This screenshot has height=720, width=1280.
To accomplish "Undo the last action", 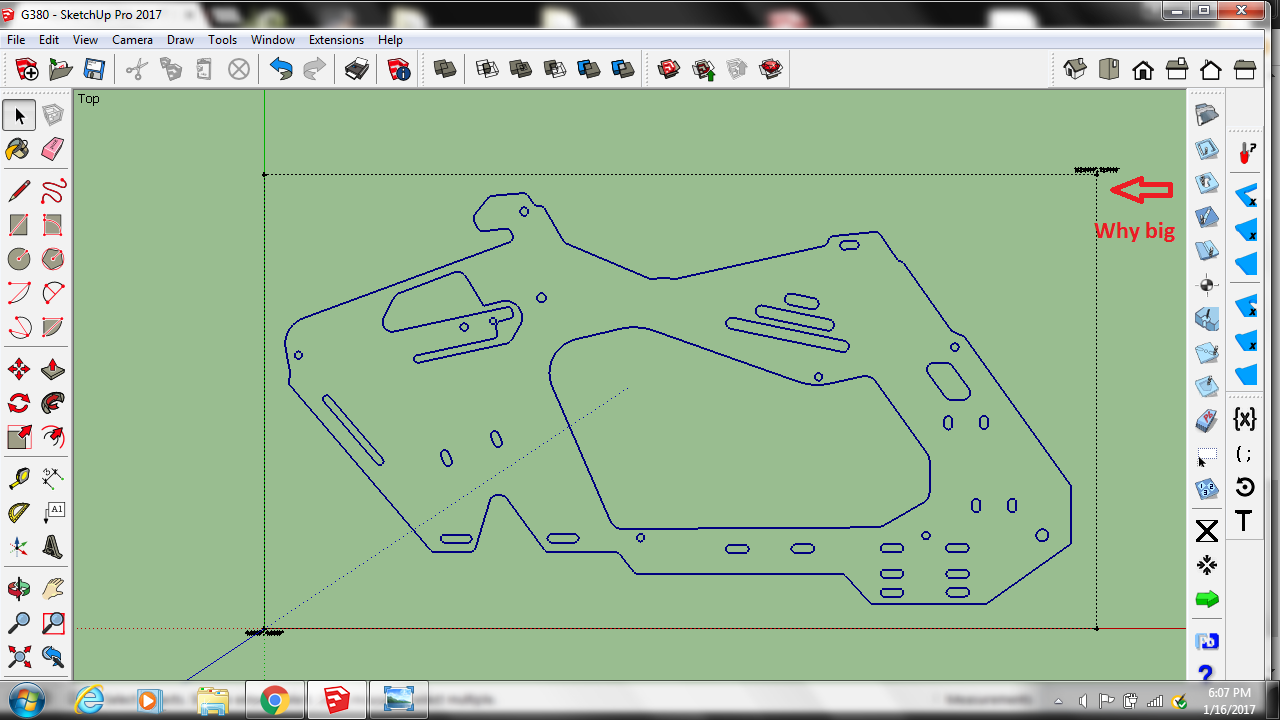I will [x=281, y=69].
